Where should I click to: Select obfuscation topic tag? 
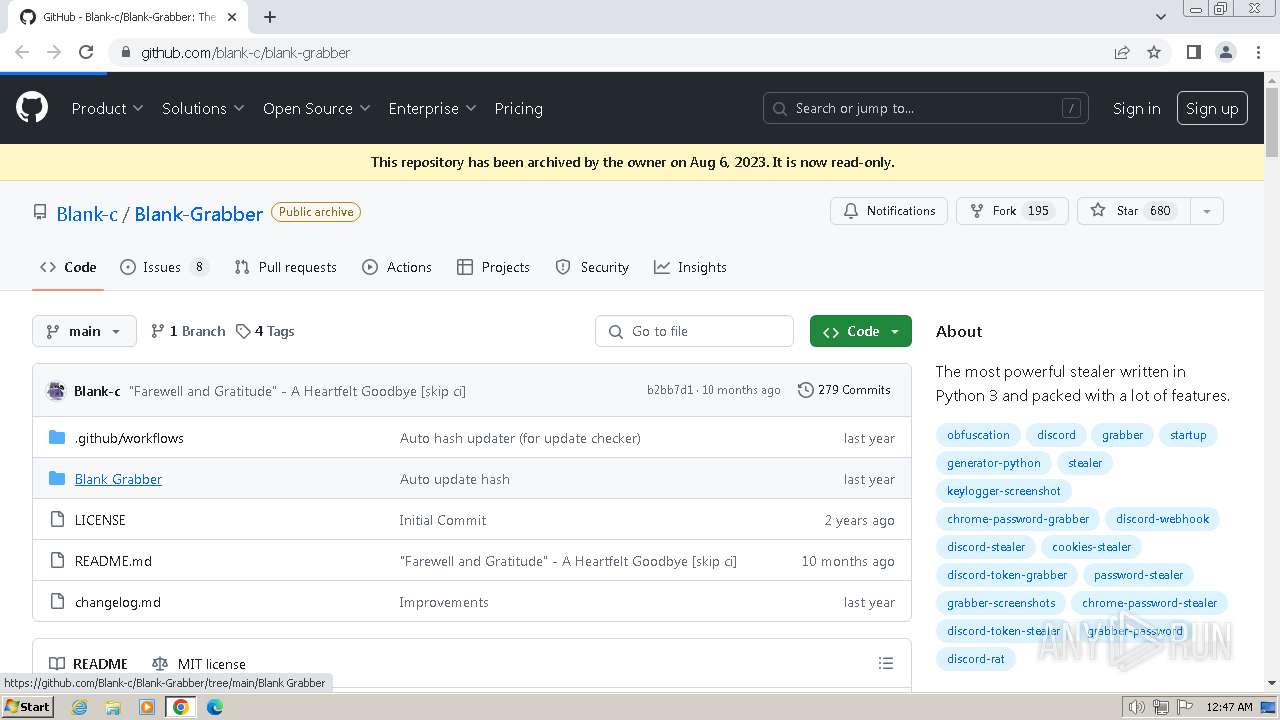click(x=978, y=435)
